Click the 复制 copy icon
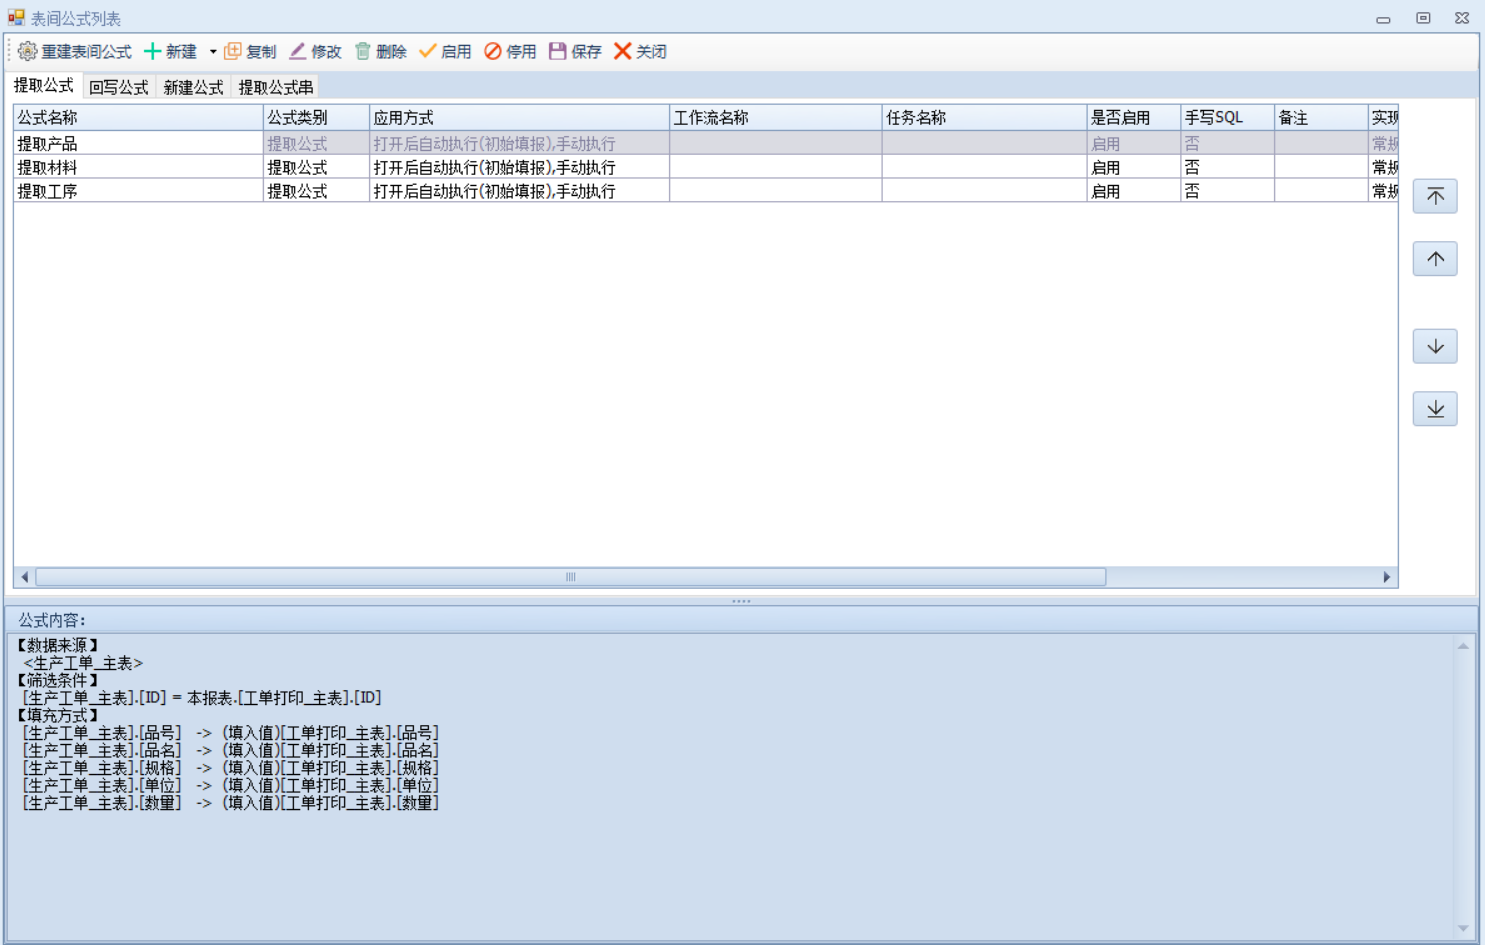The image size is (1485, 945). 233,51
